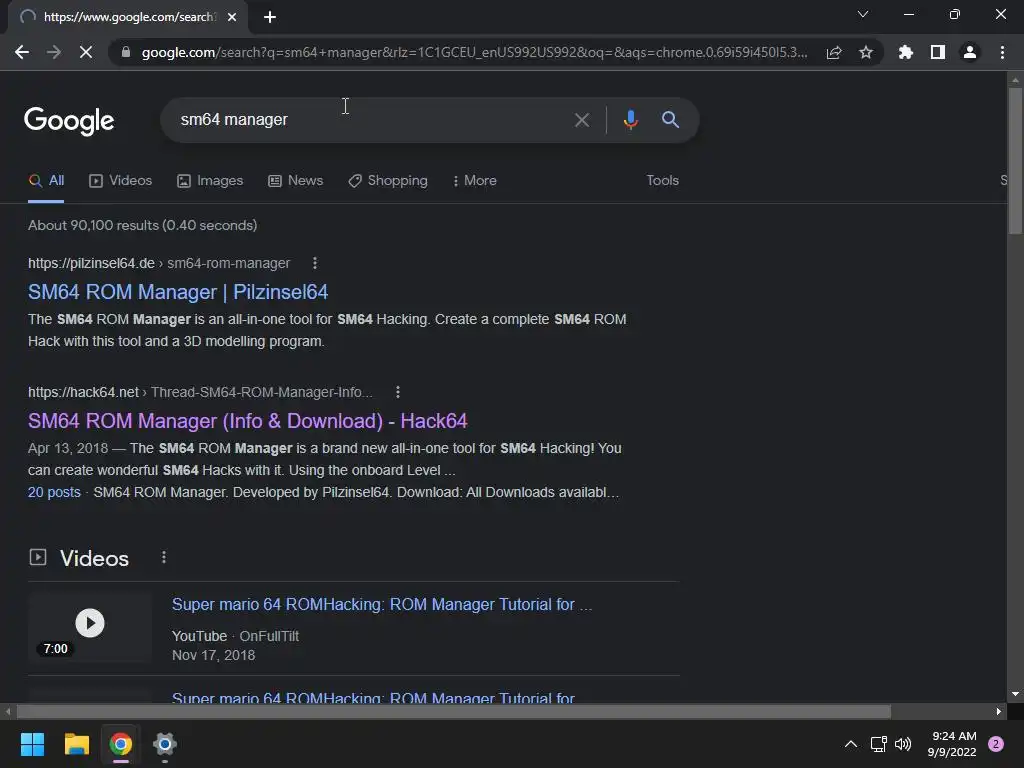The image size is (1024, 768).
Task: Open the Windows Start menu
Action: click(x=32, y=744)
